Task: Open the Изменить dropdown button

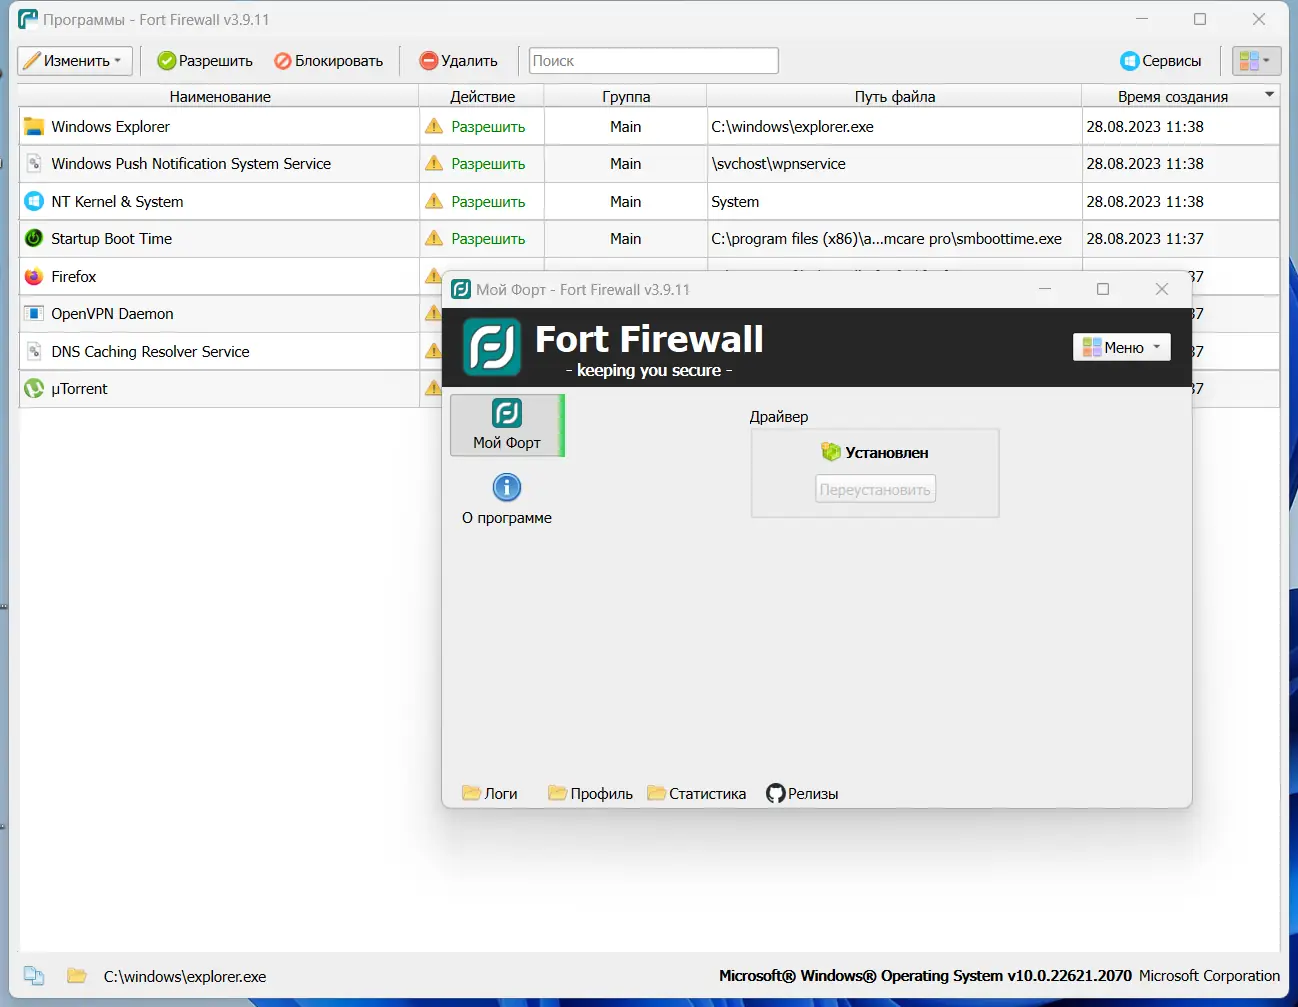Action: point(74,61)
